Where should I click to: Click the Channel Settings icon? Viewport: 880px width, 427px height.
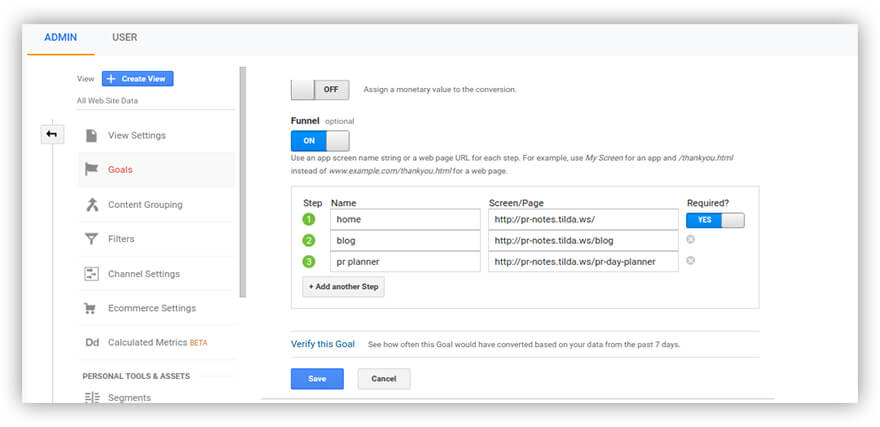(x=92, y=273)
